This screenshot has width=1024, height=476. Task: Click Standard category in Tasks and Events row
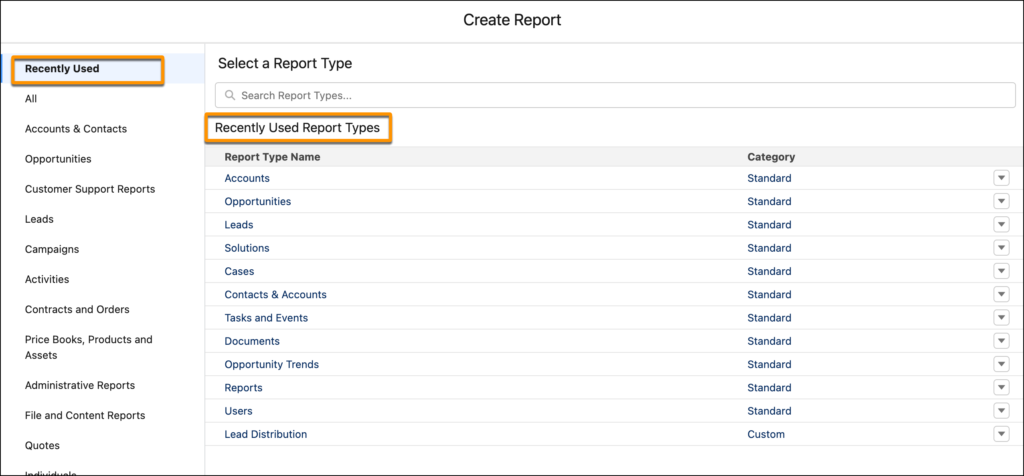pos(769,318)
